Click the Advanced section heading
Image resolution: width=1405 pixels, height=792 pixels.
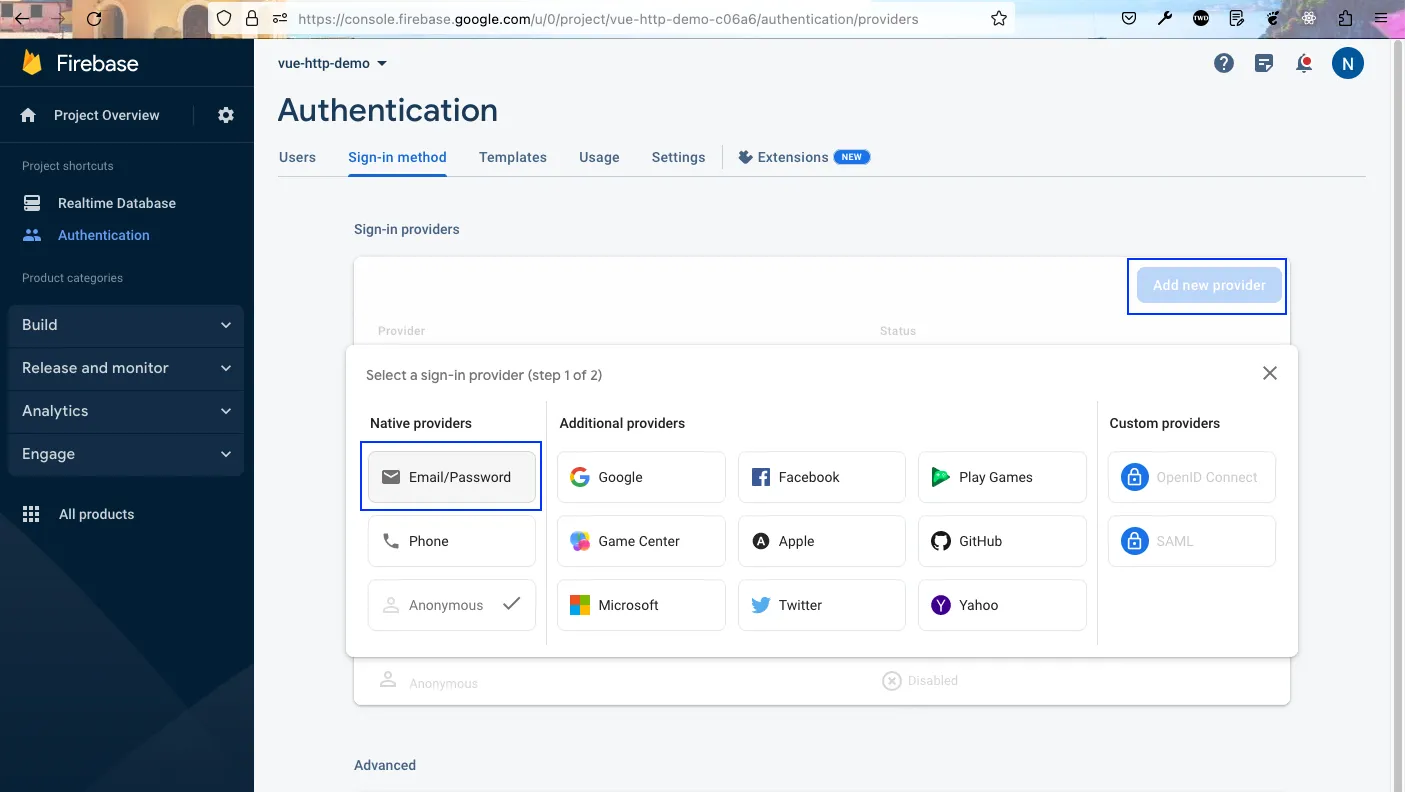click(385, 765)
